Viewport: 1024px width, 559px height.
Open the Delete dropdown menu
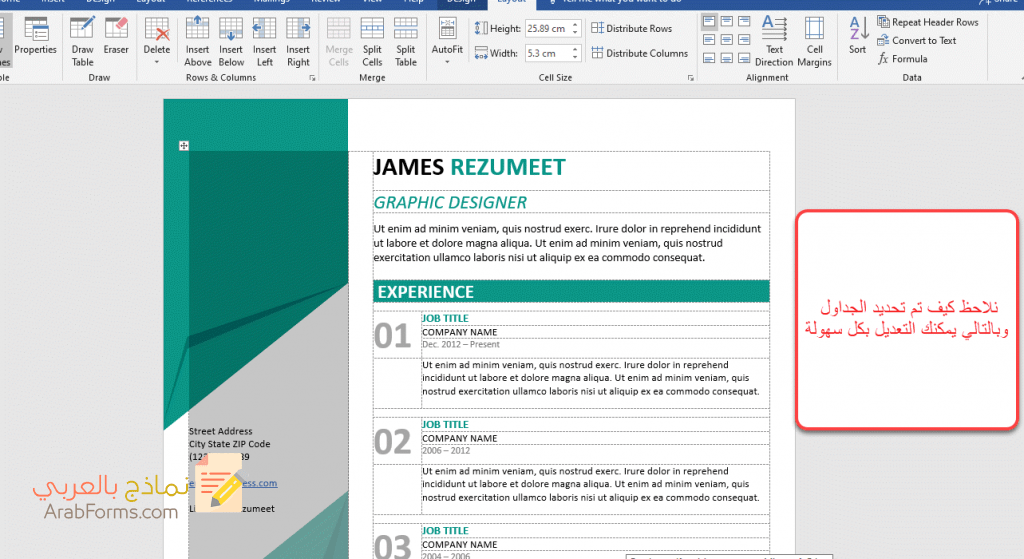coord(157,61)
